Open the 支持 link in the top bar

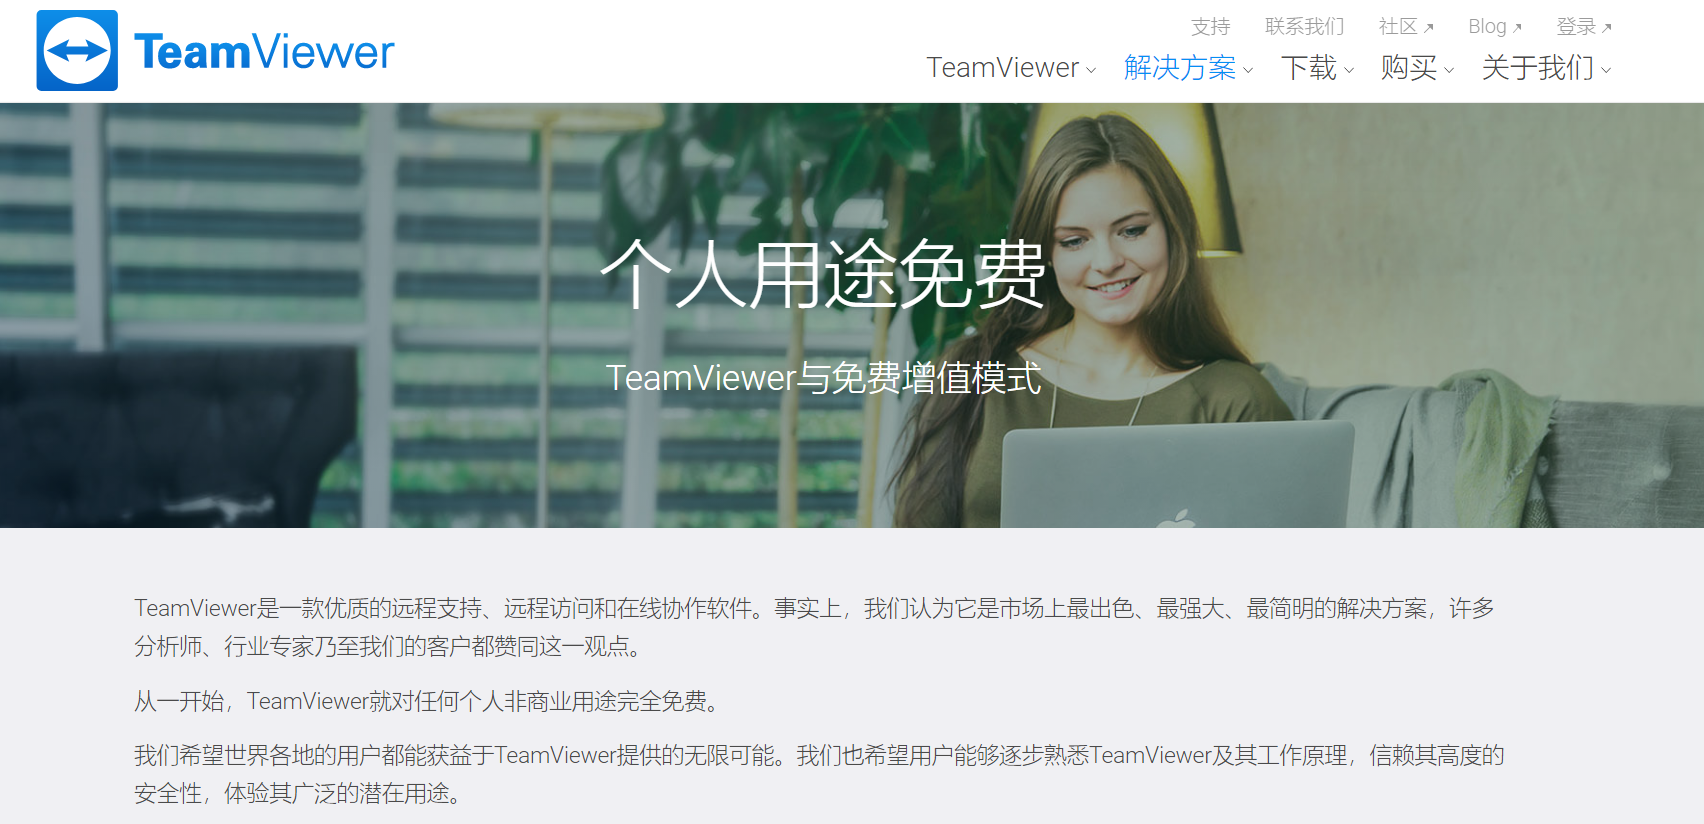(1210, 27)
